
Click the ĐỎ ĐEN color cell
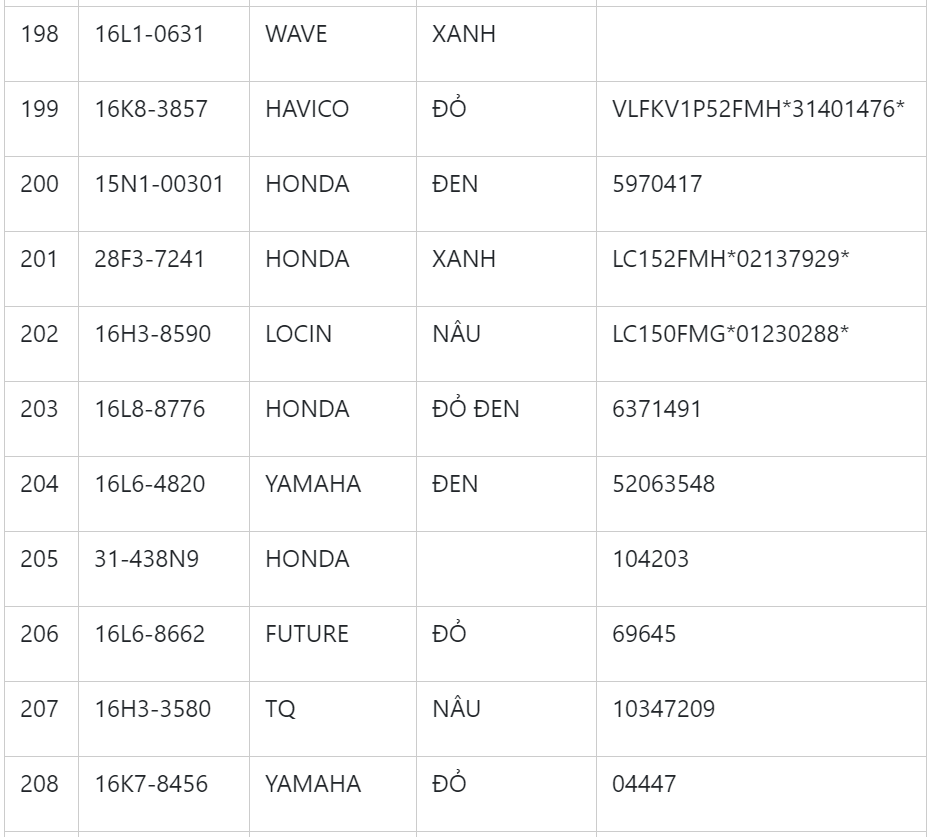[475, 410]
